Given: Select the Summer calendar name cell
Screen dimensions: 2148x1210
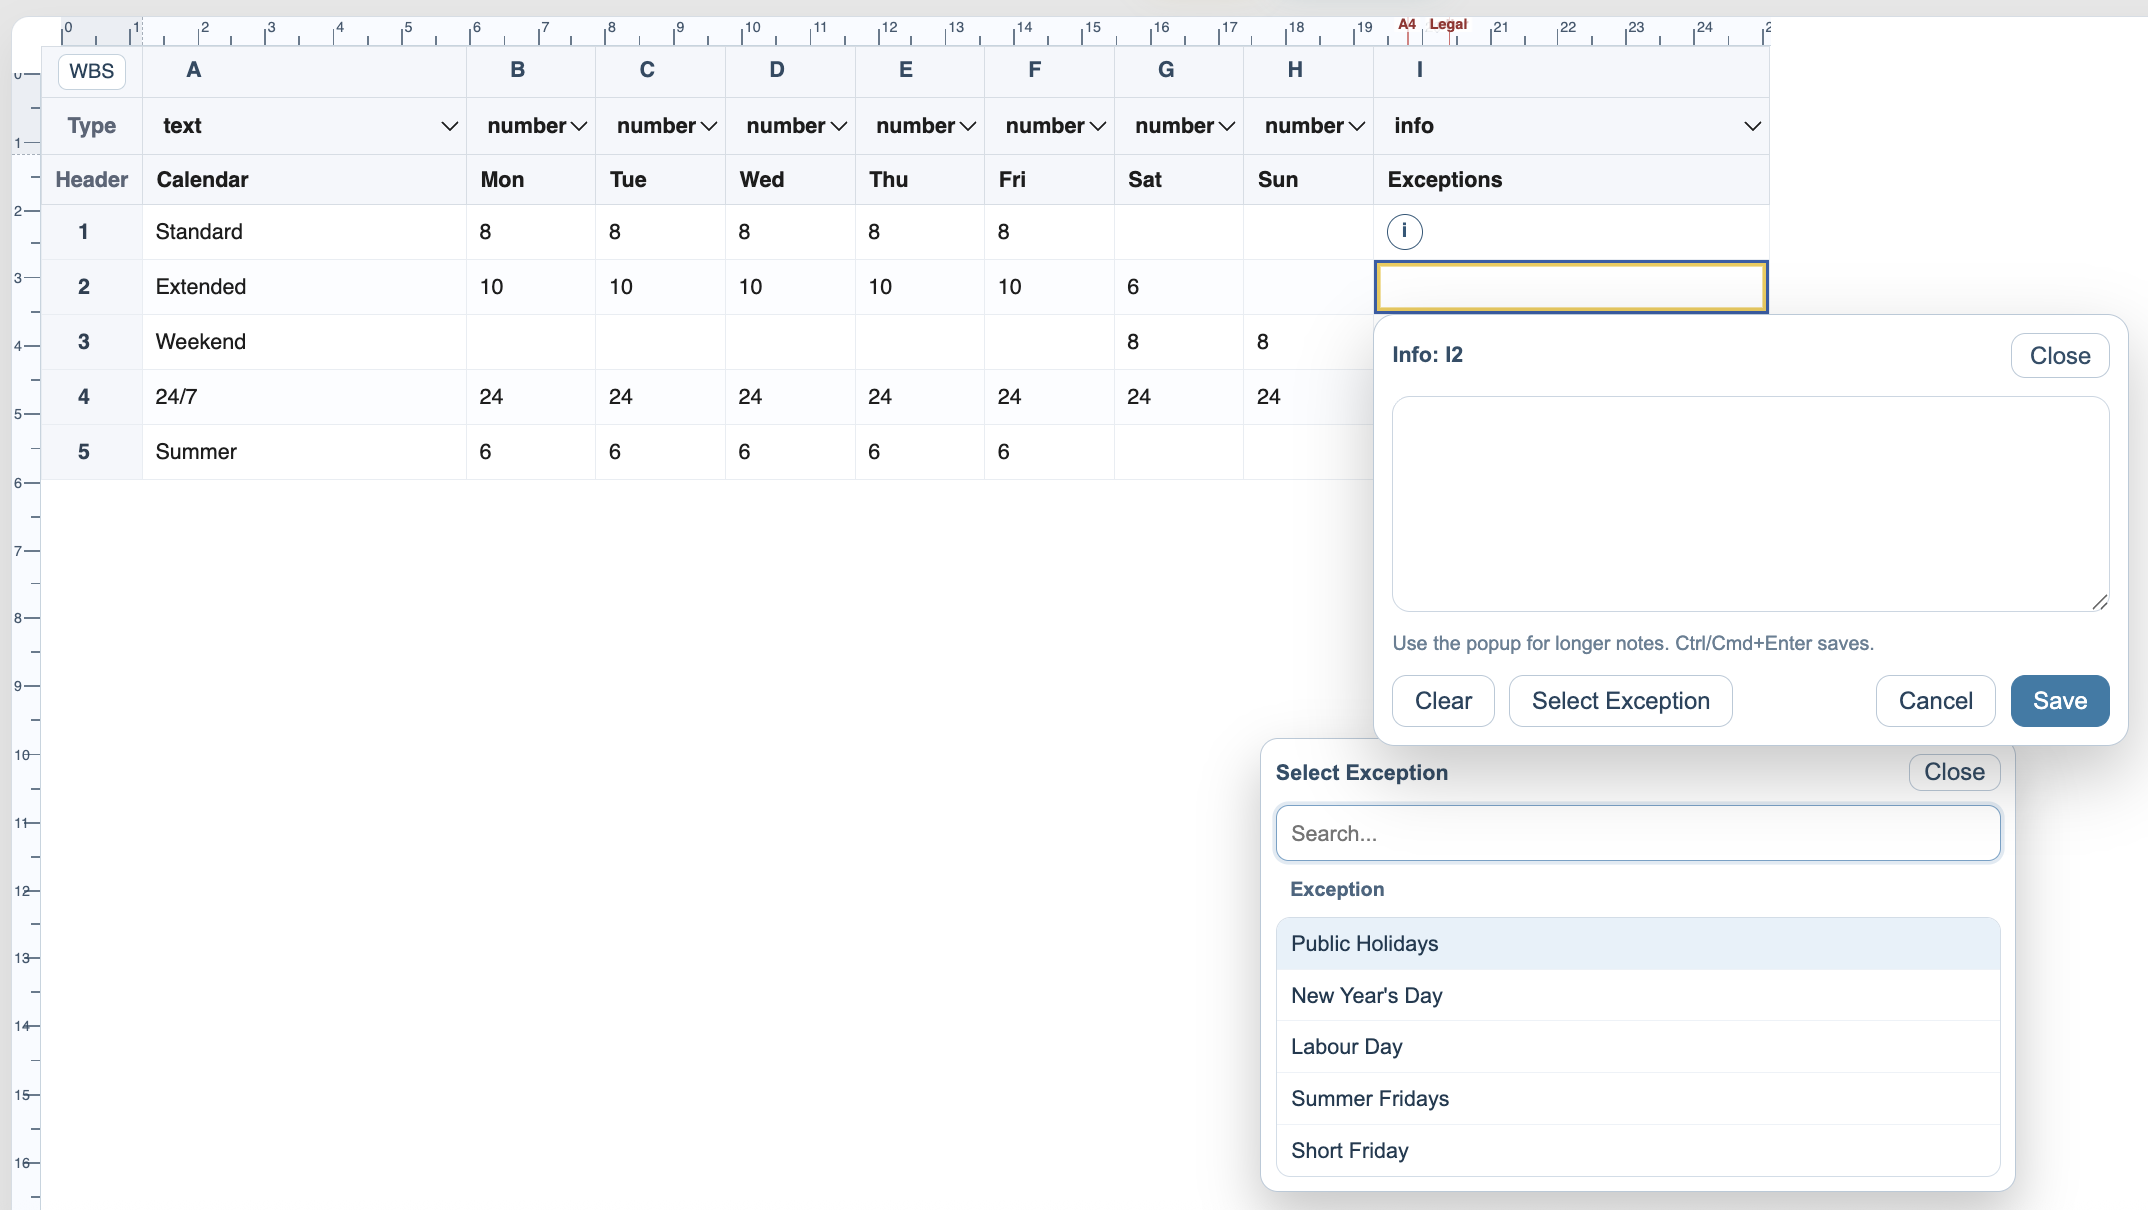Looking at the screenshot, I should tap(304, 452).
